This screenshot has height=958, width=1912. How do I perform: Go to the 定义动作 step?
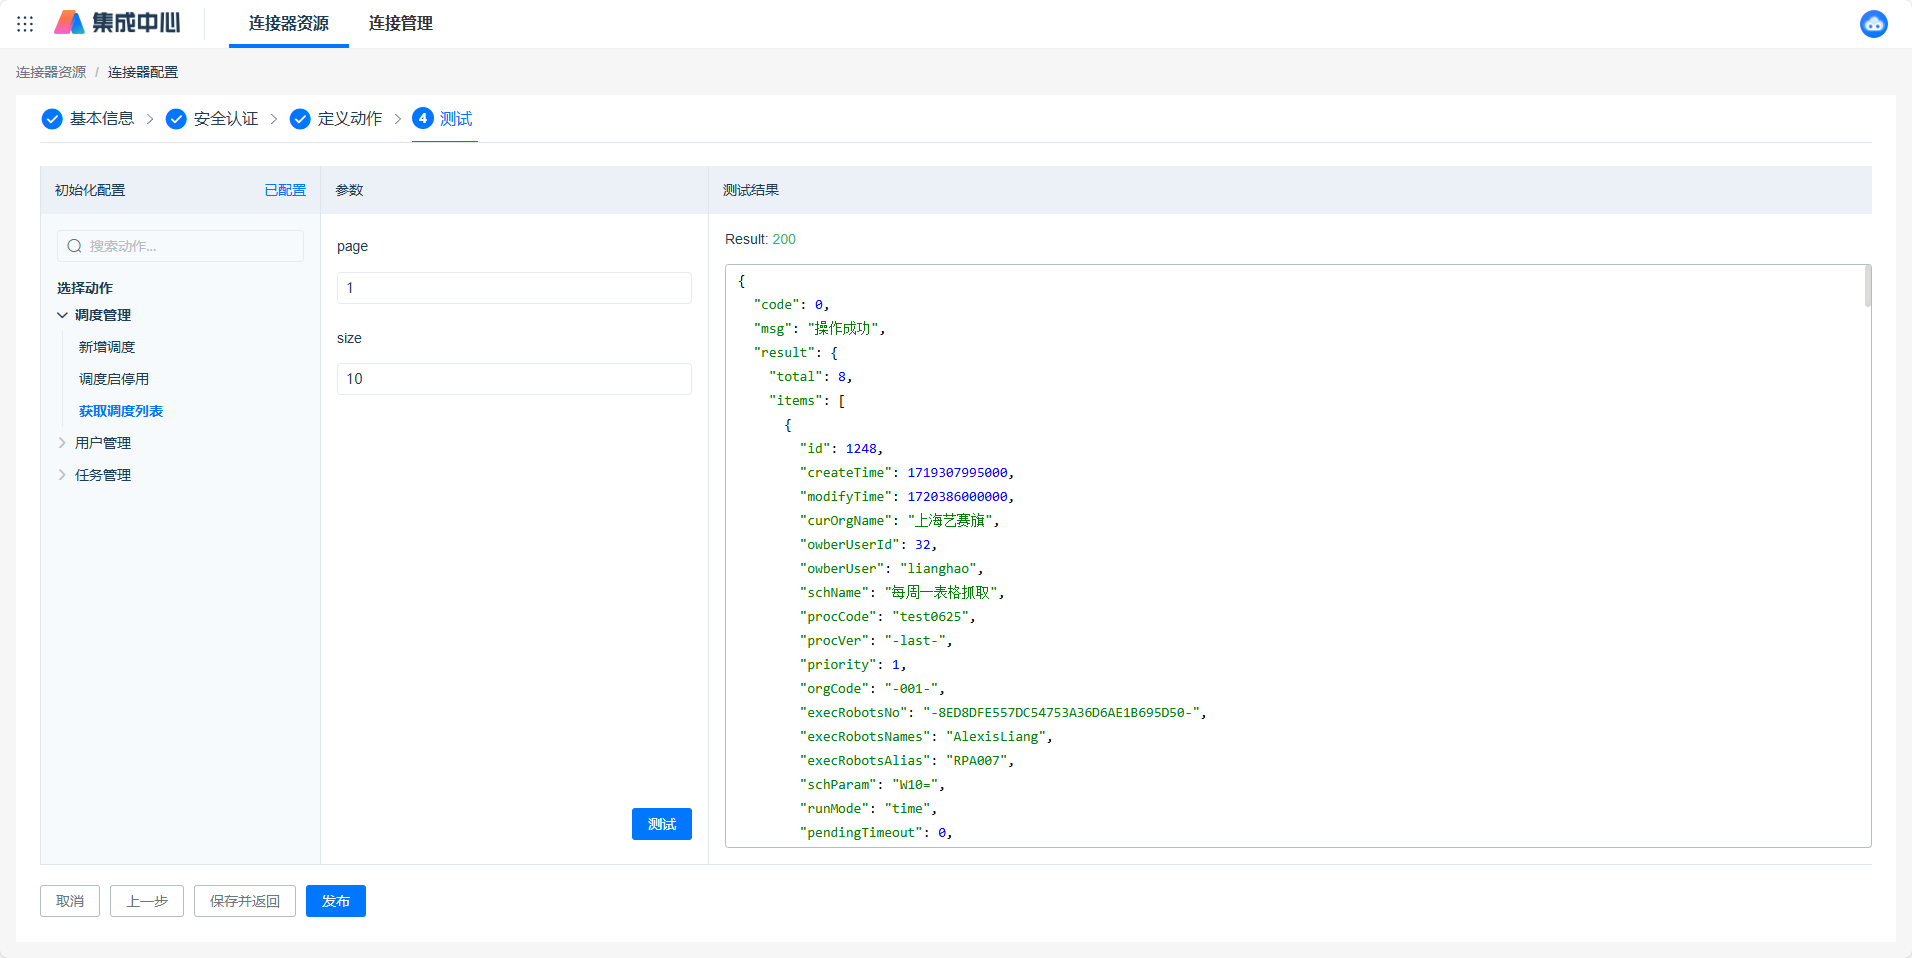350,119
